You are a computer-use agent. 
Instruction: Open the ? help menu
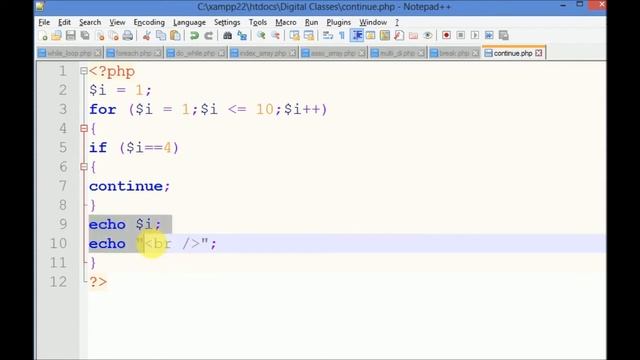coord(397,22)
